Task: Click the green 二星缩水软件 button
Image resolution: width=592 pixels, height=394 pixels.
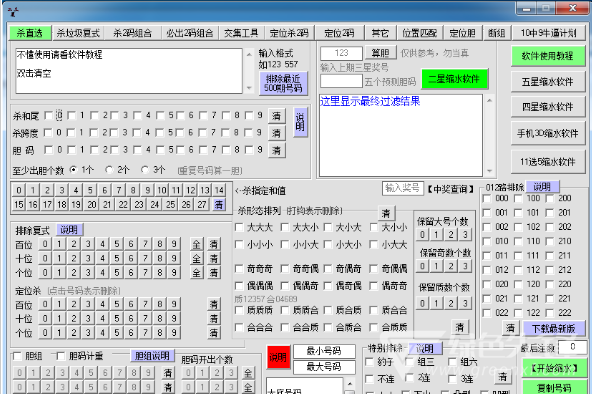Action: [x=454, y=79]
